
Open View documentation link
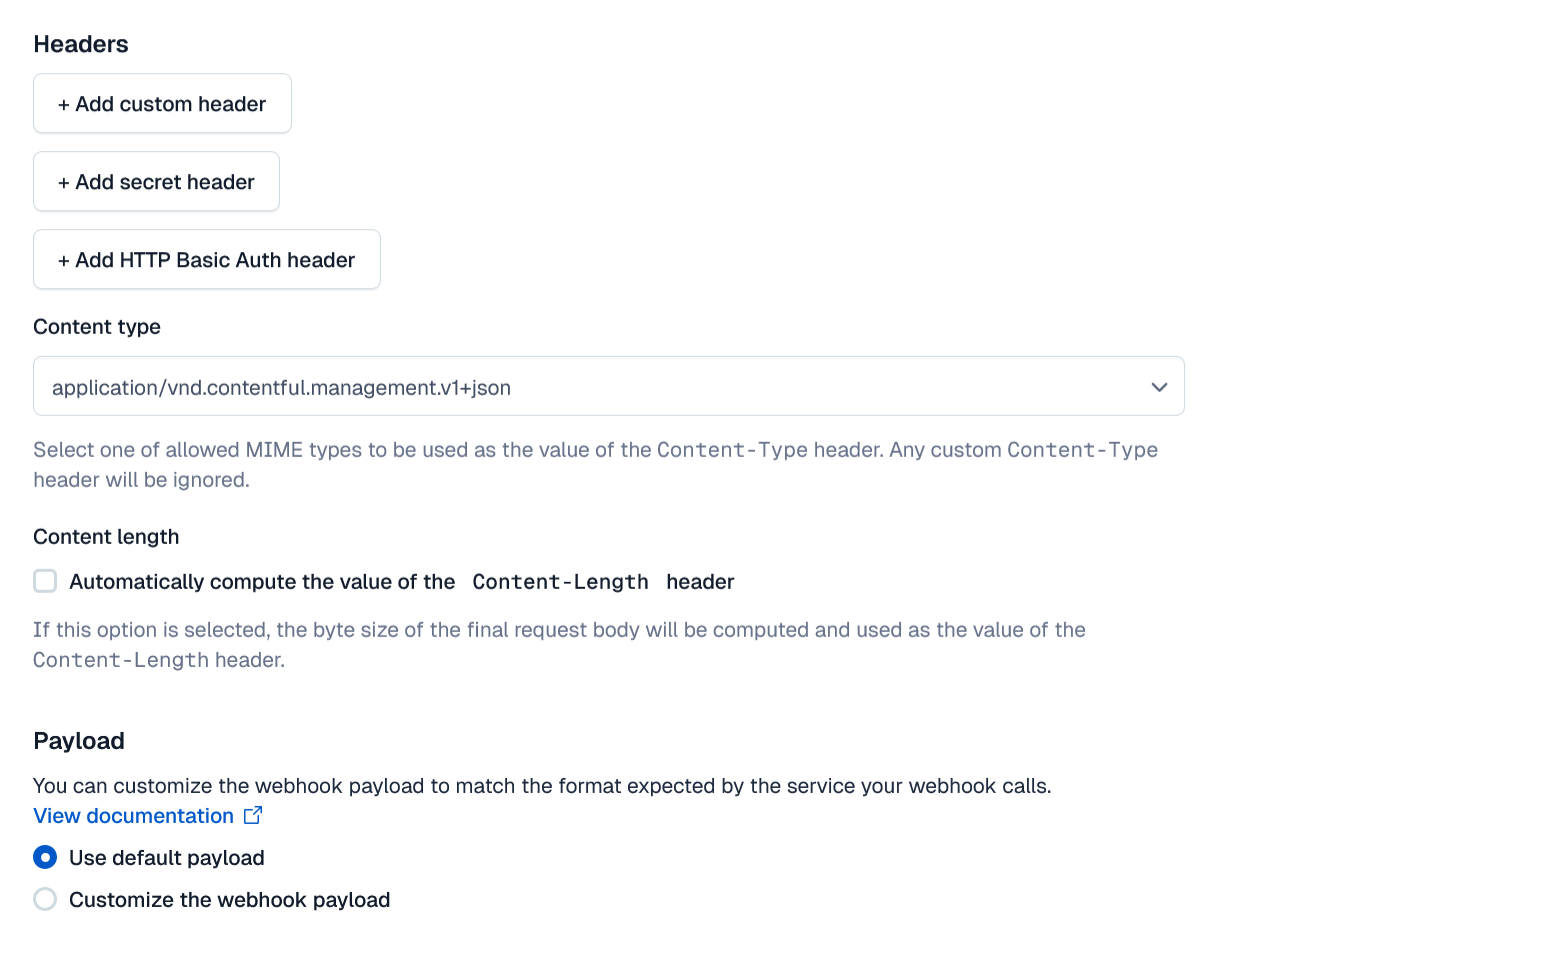pos(133,815)
